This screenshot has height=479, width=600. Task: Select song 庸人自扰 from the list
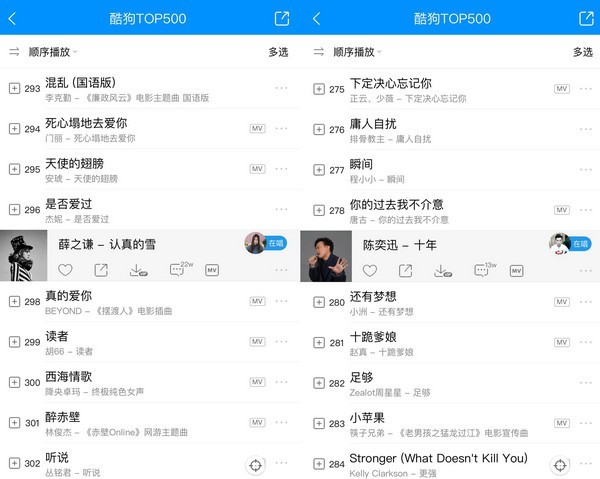[x=450, y=130]
